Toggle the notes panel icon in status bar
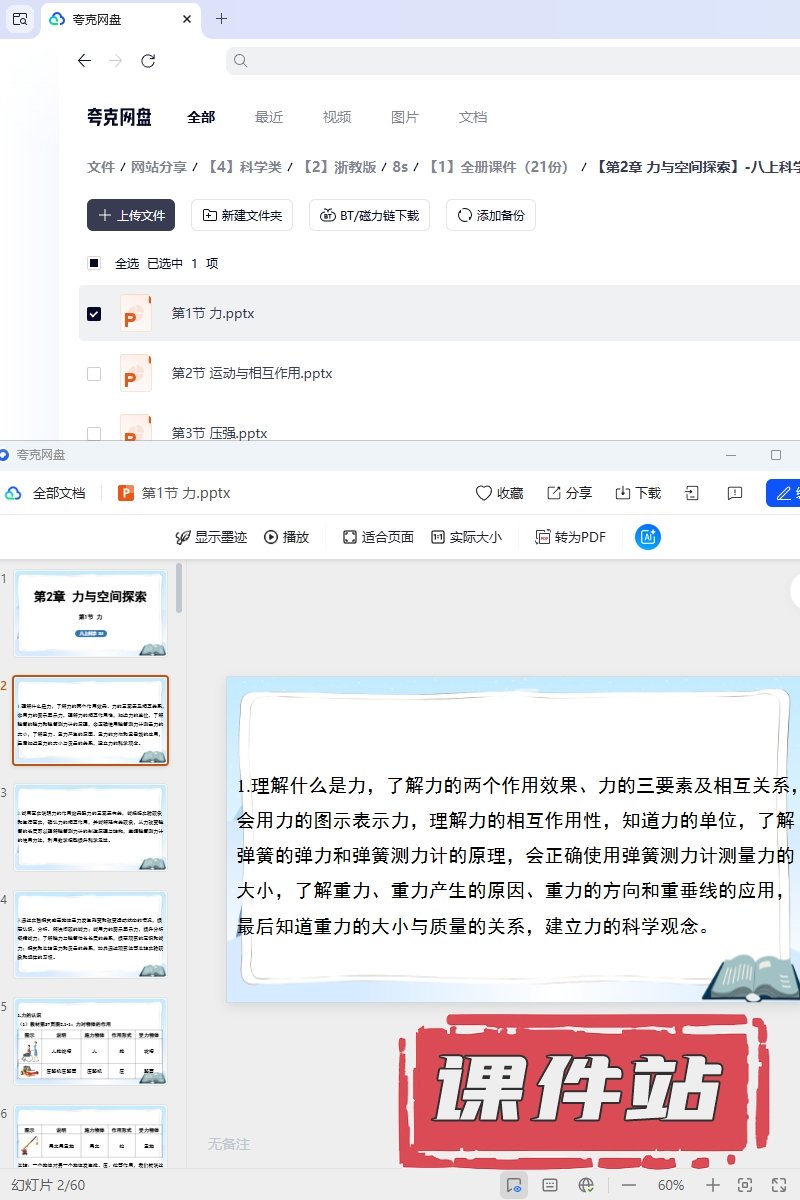This screenshot has height=1200, width=800. (549, 1185)
